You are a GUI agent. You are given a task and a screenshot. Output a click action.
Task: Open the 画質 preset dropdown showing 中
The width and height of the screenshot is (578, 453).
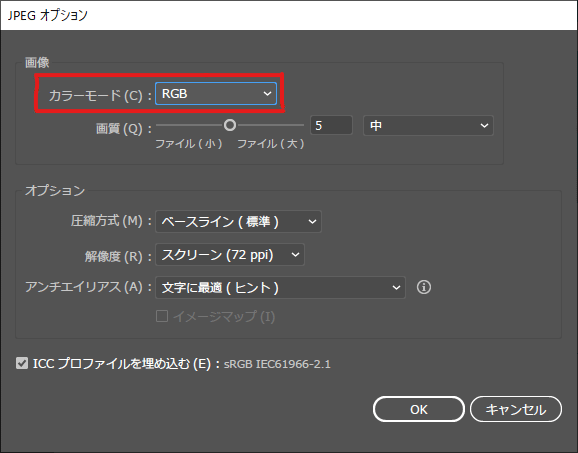[x=428, y=126]
